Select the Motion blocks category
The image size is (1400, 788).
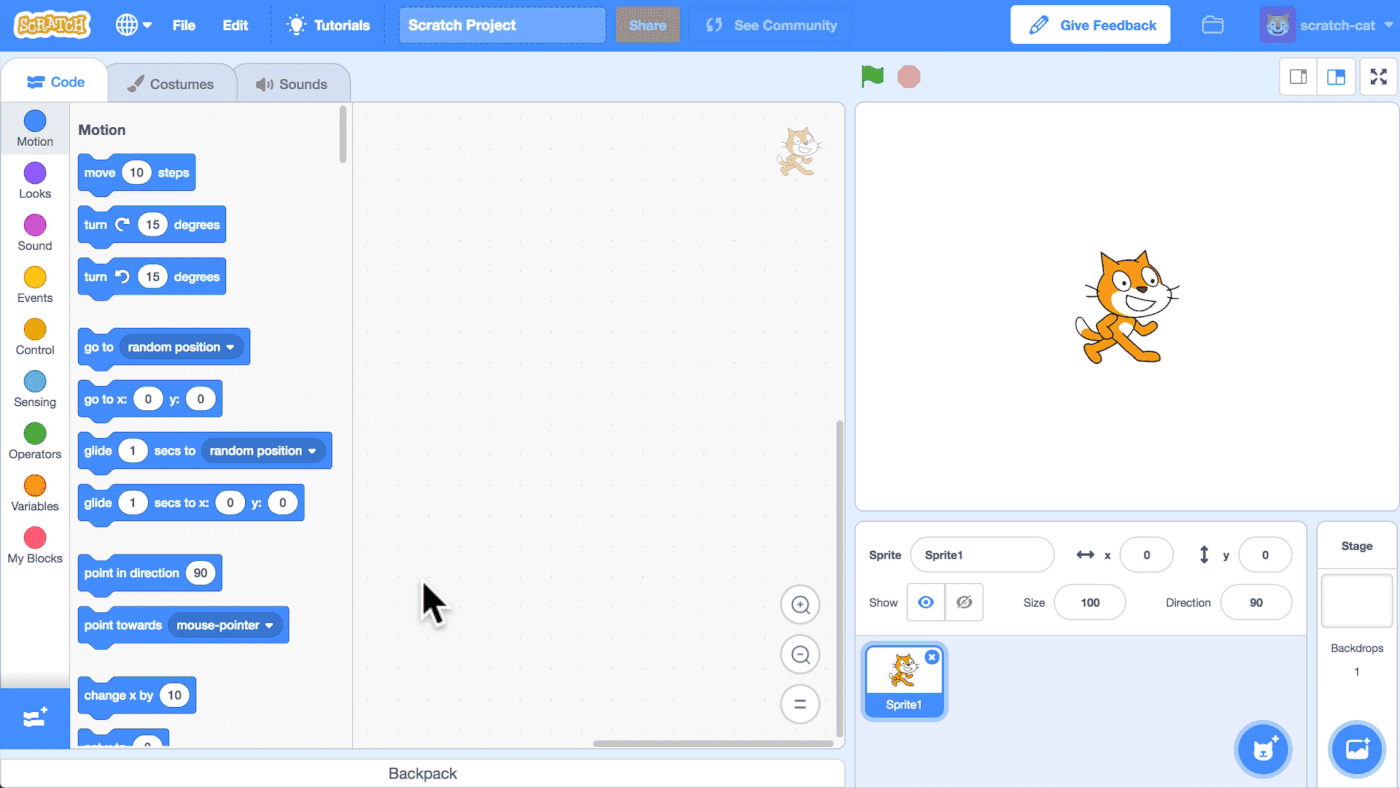coord(34,128)
